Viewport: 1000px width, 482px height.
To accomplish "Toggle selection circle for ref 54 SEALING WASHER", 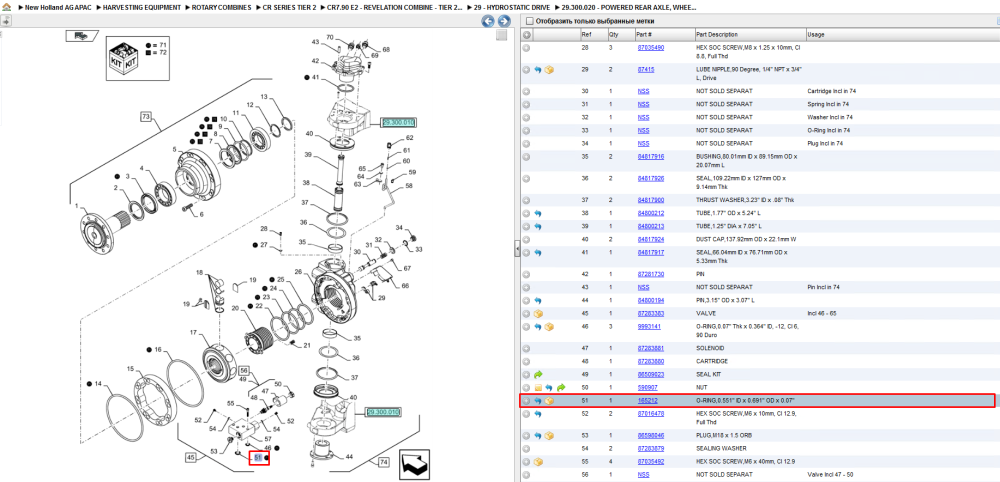I will pyautogui.click(x=526, y=449).
